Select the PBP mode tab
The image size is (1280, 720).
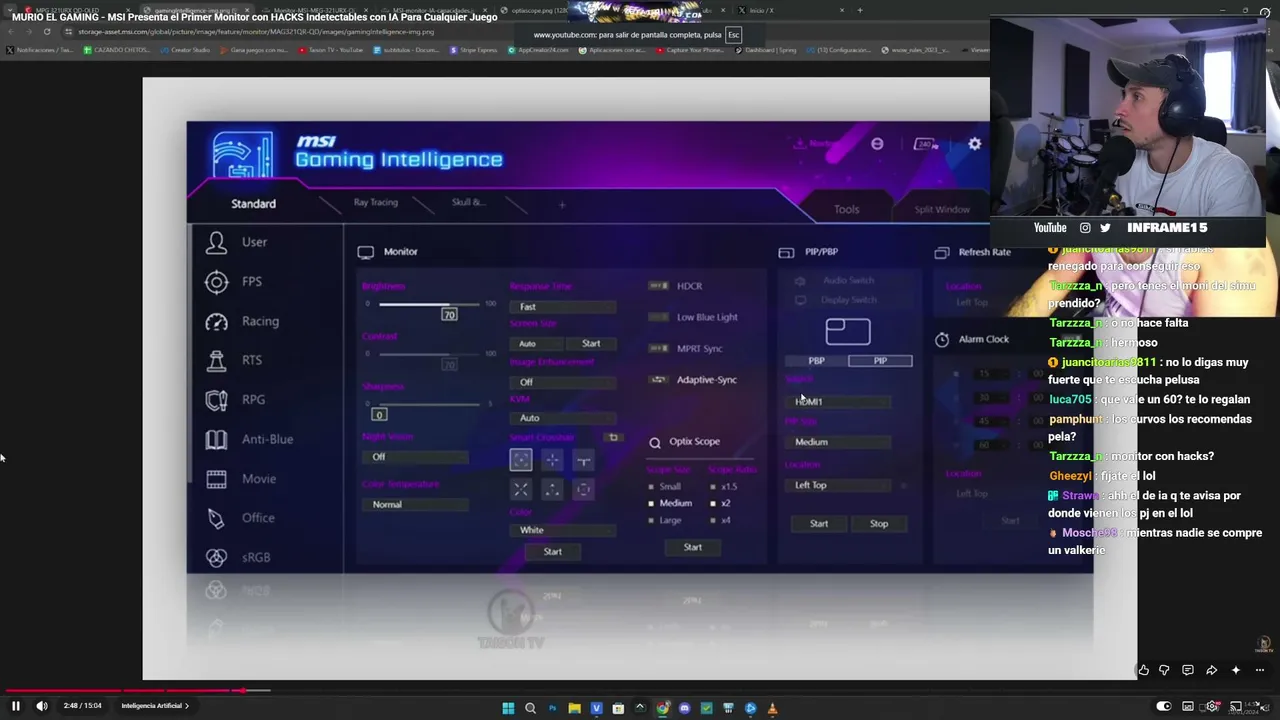click(x=817, y=361)
